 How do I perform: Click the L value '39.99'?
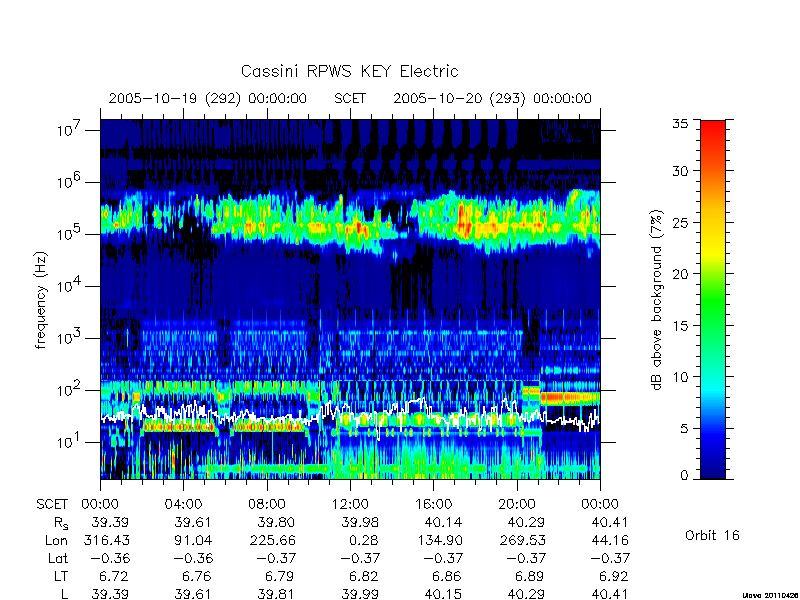360,594
